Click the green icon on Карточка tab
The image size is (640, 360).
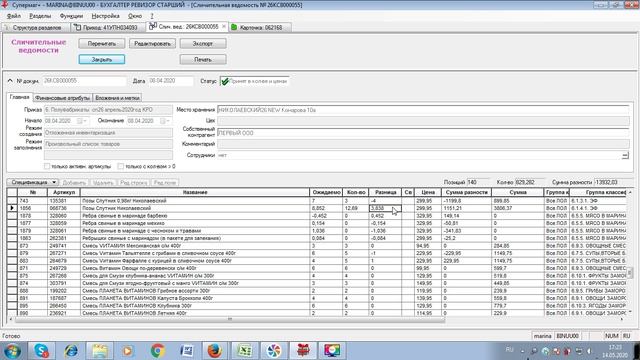click(x=234, y=27)
